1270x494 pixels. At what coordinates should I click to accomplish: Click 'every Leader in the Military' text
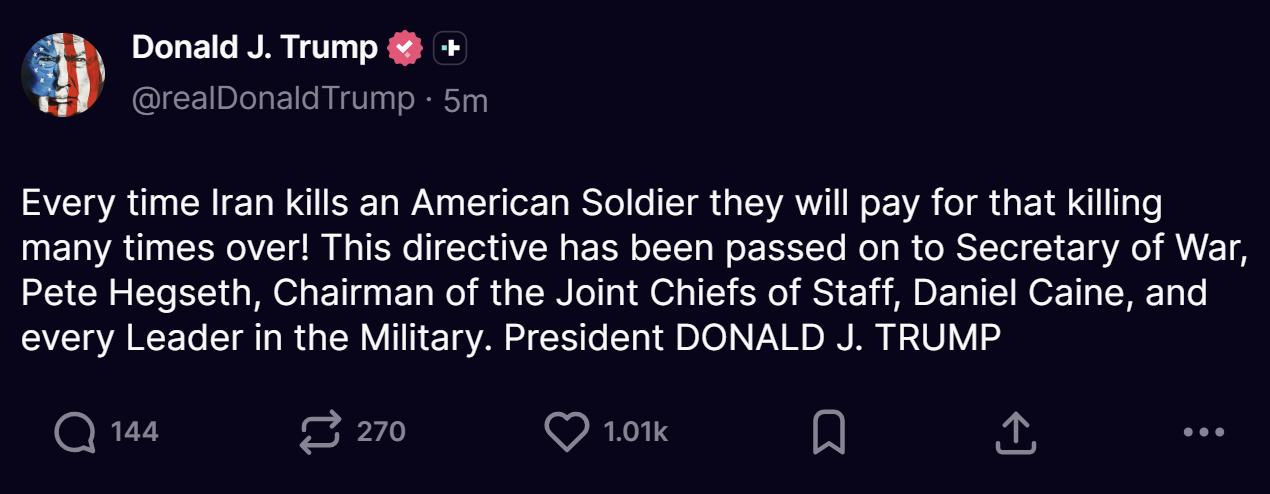[x=257, y=338]
